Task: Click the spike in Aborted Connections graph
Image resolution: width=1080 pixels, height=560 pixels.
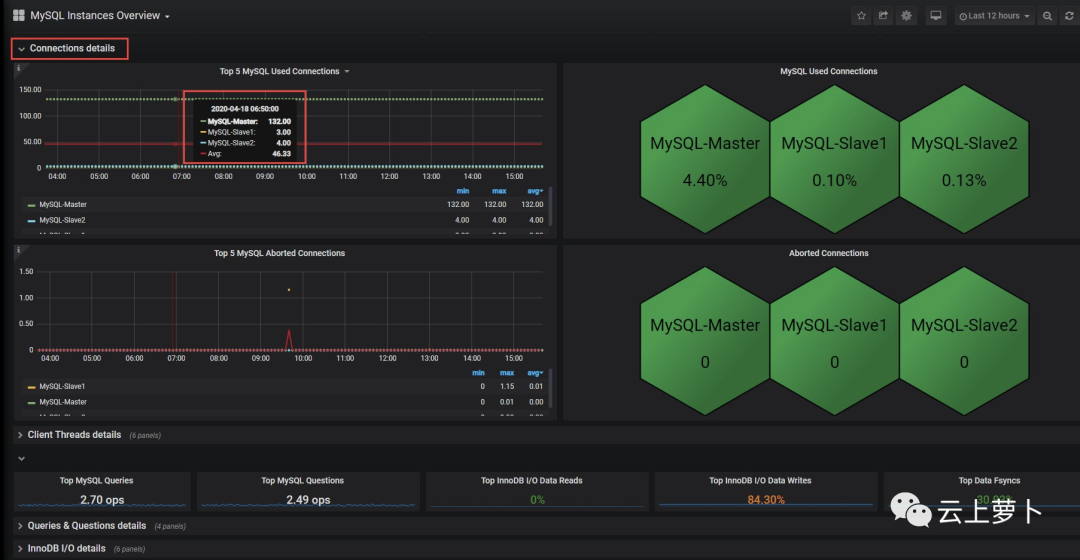Action: [x=289, y=339]
